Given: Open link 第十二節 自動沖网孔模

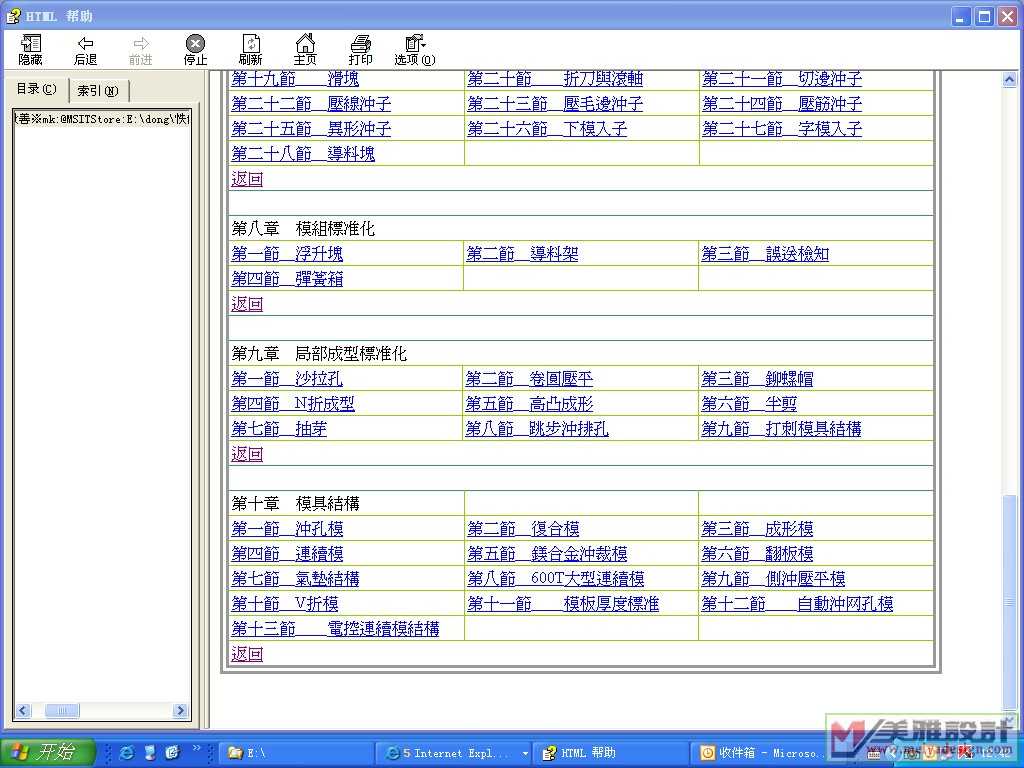Looking at the screenshot, I should 797,604.
